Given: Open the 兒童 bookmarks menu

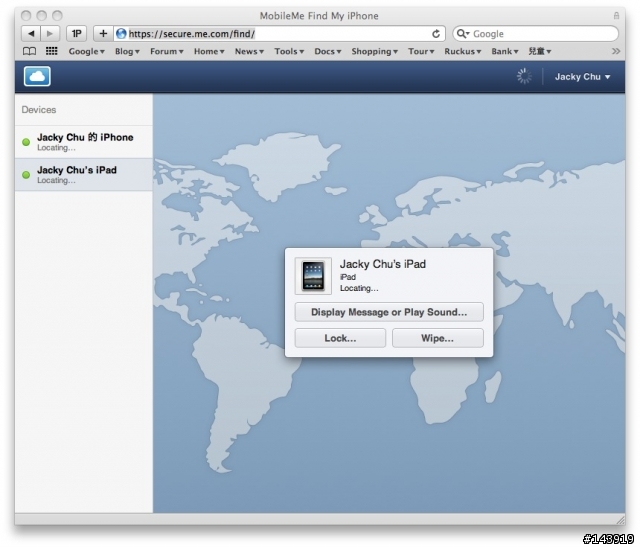Looking at the screenshot, I should (540, 51).
